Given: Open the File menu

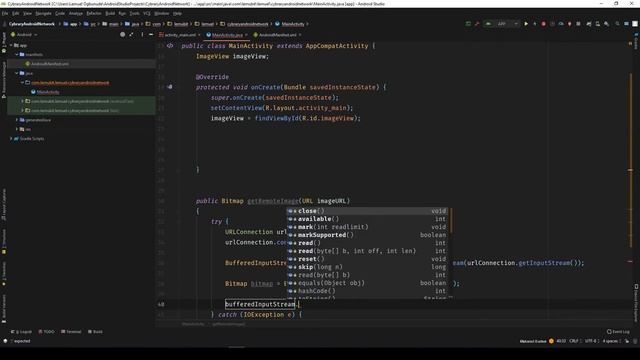Looking at the screenshot, I should click(5, 13).
